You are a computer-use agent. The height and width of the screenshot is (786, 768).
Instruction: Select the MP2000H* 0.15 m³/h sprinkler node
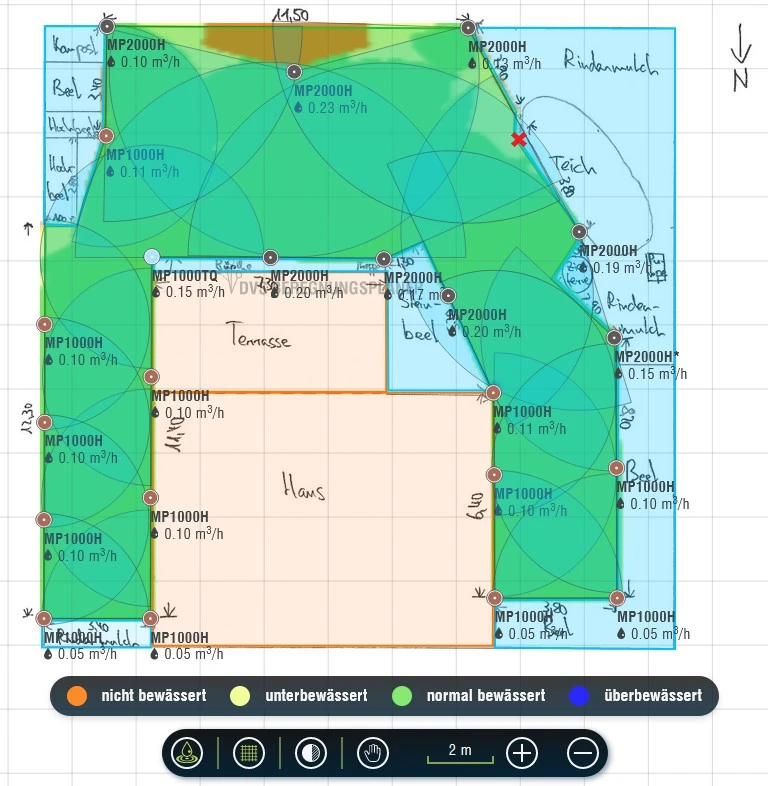click(614, 338)
